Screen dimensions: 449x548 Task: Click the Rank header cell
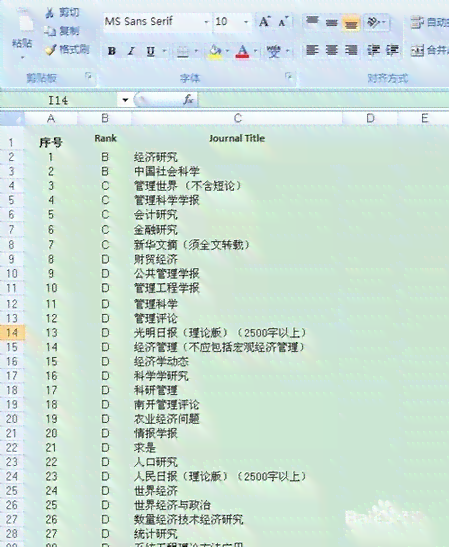pyautogui.click(x=105, y=139)
